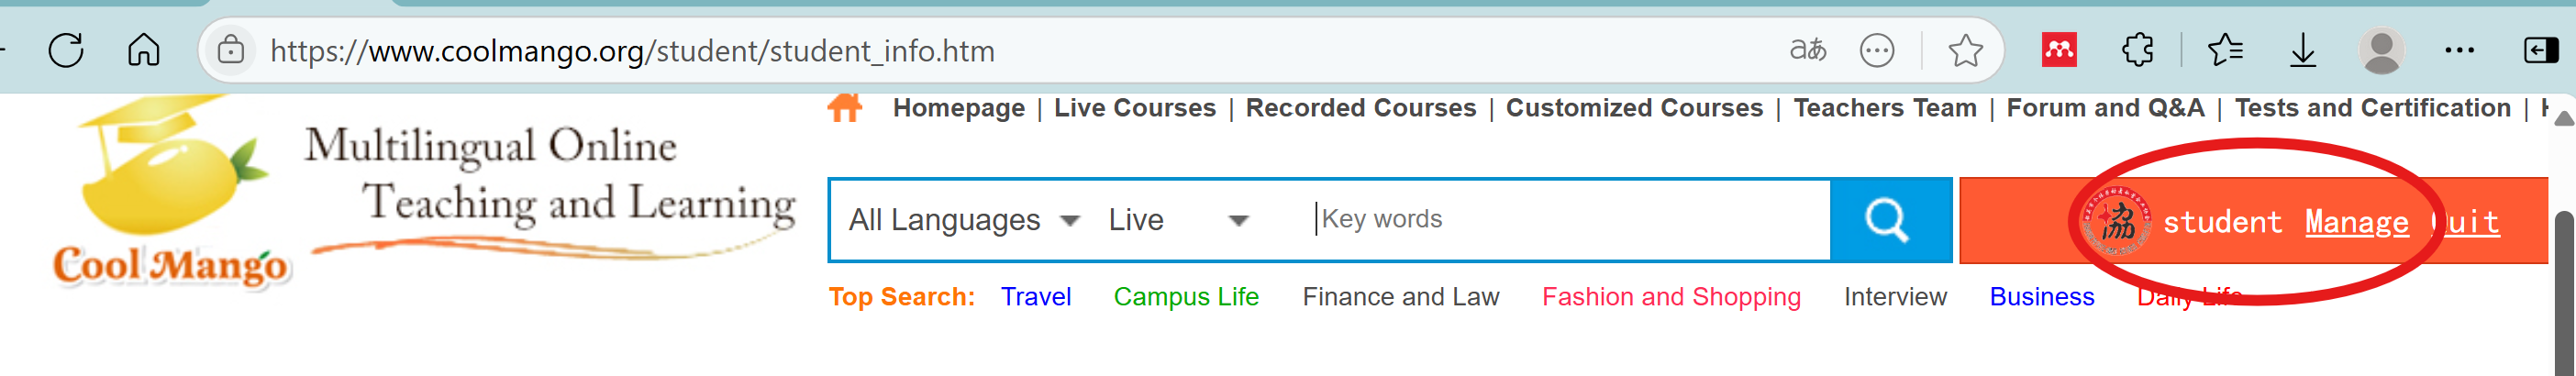Click the Travel top search link

(1035, 297)
